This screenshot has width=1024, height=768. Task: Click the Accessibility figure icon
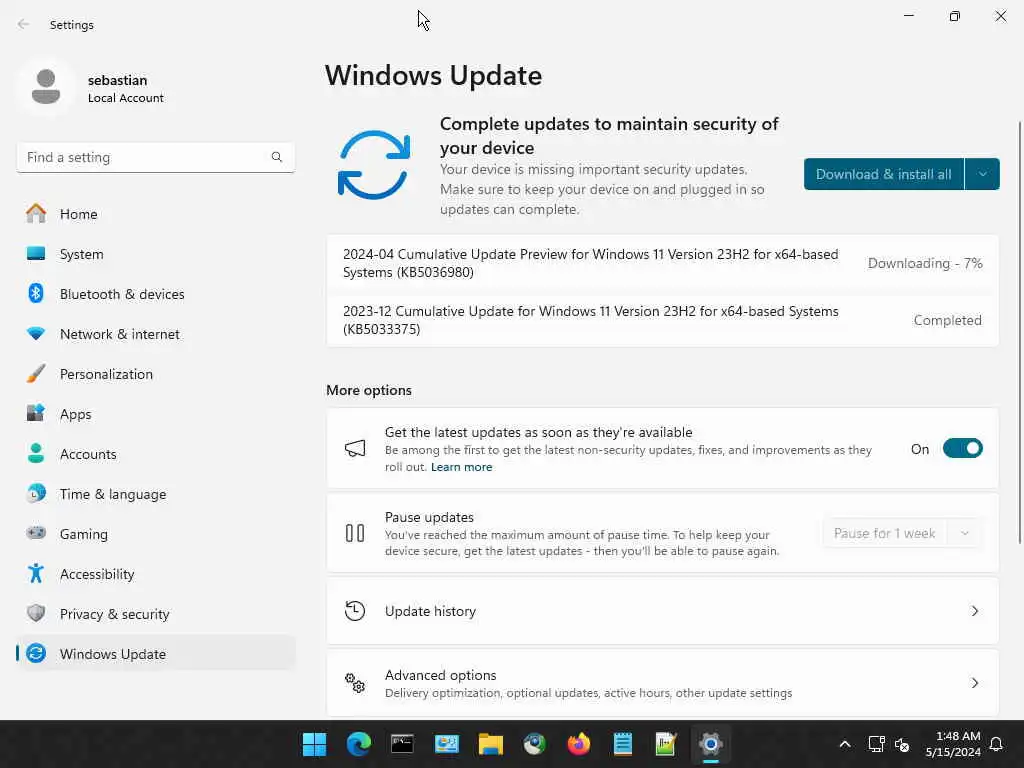click(36, 573)
